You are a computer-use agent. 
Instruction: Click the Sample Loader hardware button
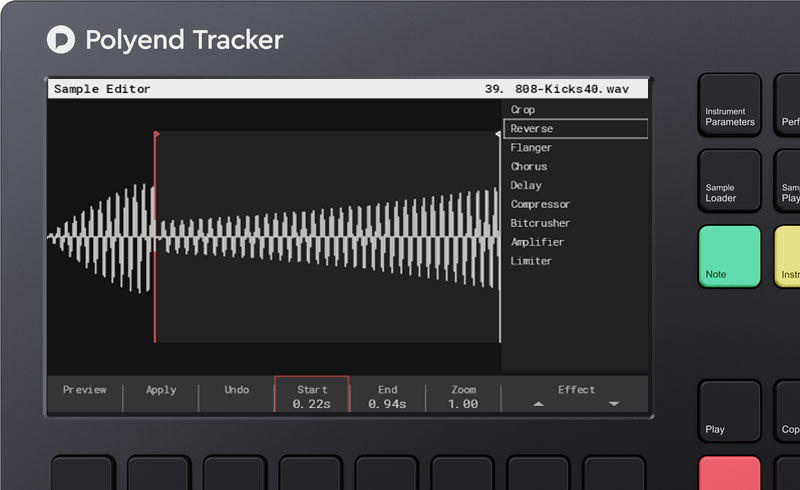coord(730,181)
